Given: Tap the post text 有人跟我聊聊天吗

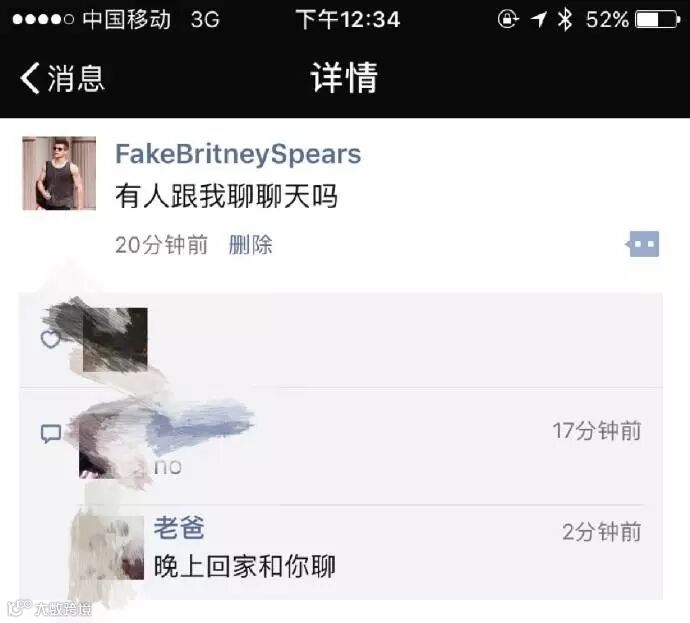Looking at the screenshot, I should (227, 196).
